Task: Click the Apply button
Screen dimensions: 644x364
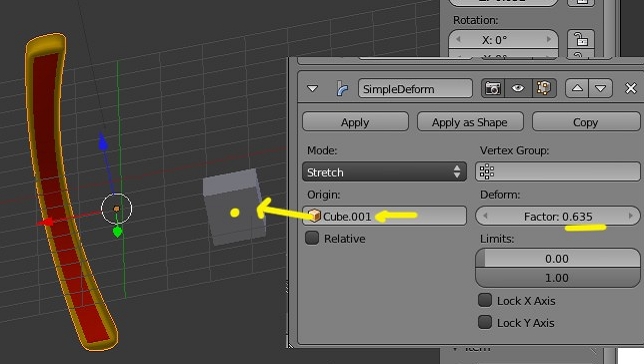Action: pyautogui.click(x=355, y=122)
